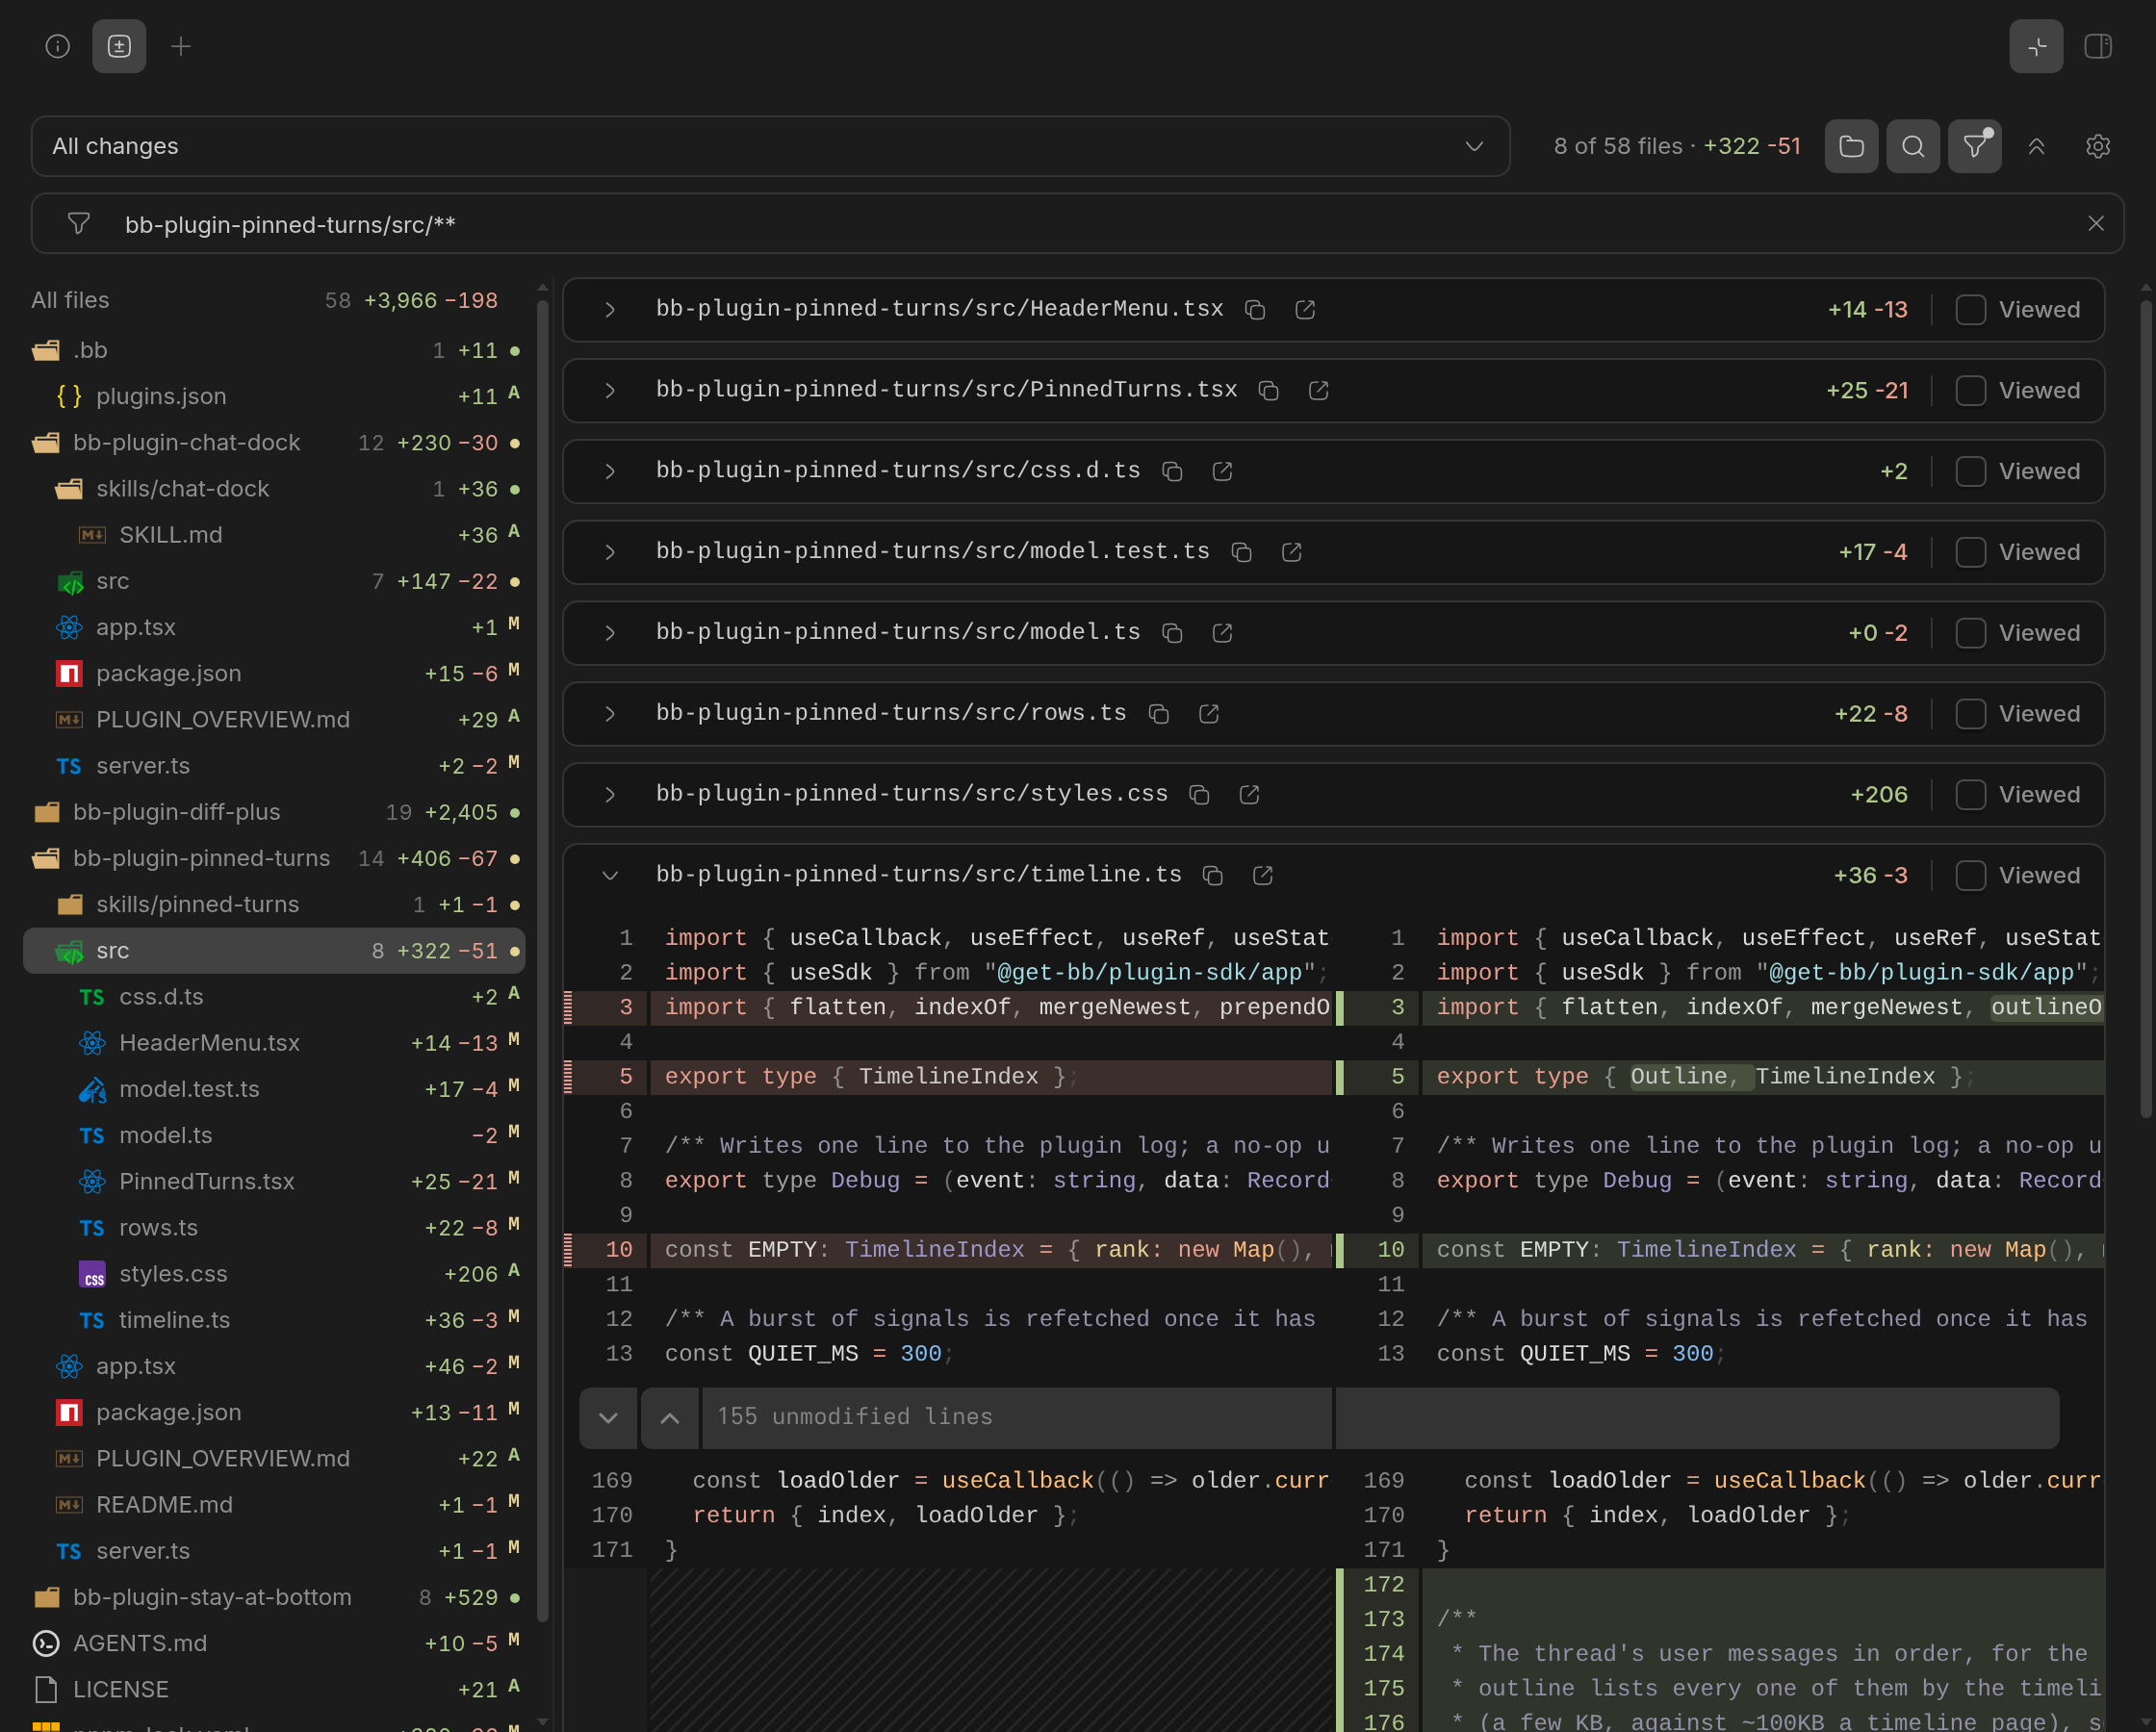The height and width of the screenshot is (1732, 2156).
Task: Mark model.test.ts as Viewed
Action: coord(1970,552)
